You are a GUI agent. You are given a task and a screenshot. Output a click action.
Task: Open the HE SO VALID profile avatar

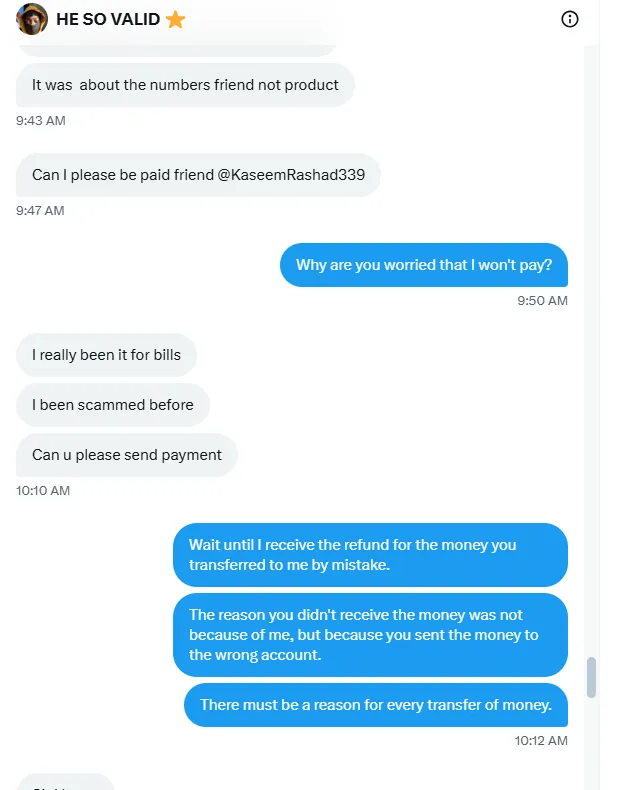[x=33, y=19]
